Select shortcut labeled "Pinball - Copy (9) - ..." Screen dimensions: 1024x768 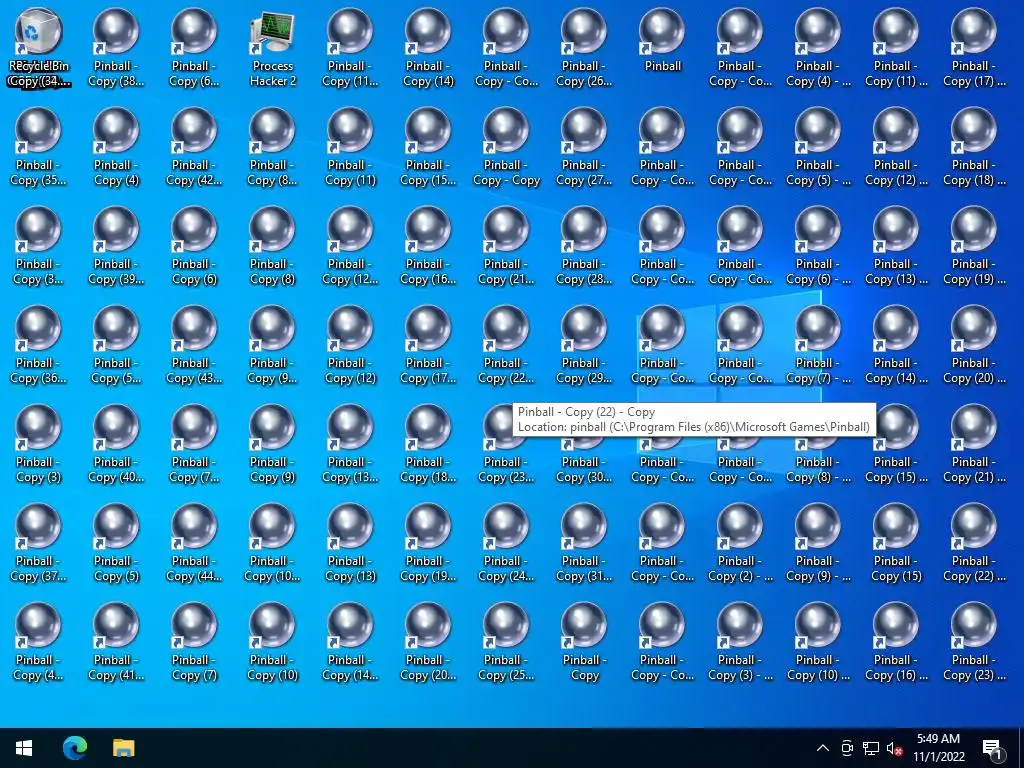pyautogui.click(x=818, y=544)
